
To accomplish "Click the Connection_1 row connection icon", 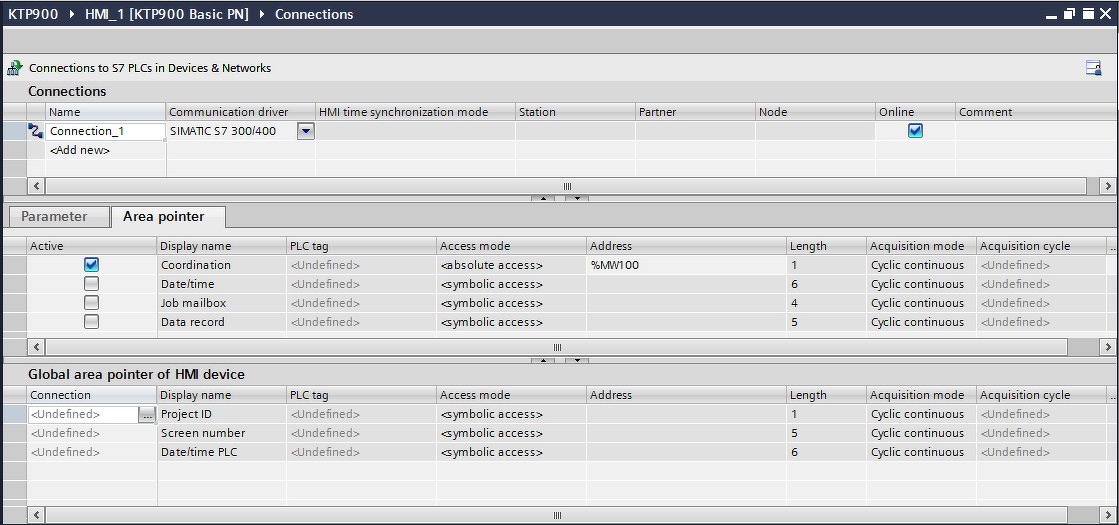I will [36, 130].
